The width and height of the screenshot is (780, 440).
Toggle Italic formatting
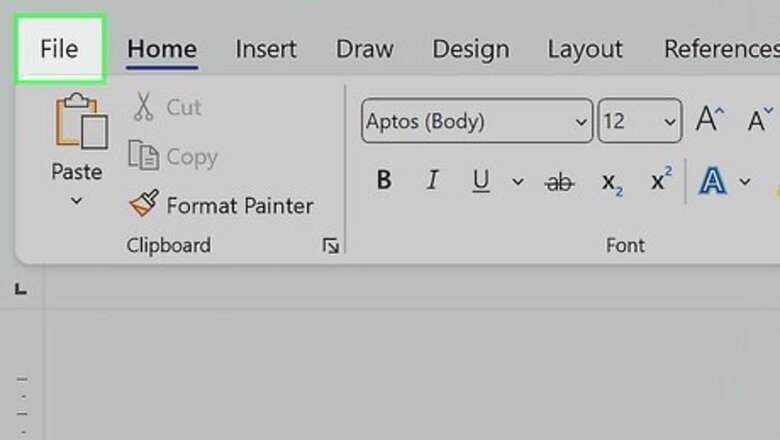[432, 181]
